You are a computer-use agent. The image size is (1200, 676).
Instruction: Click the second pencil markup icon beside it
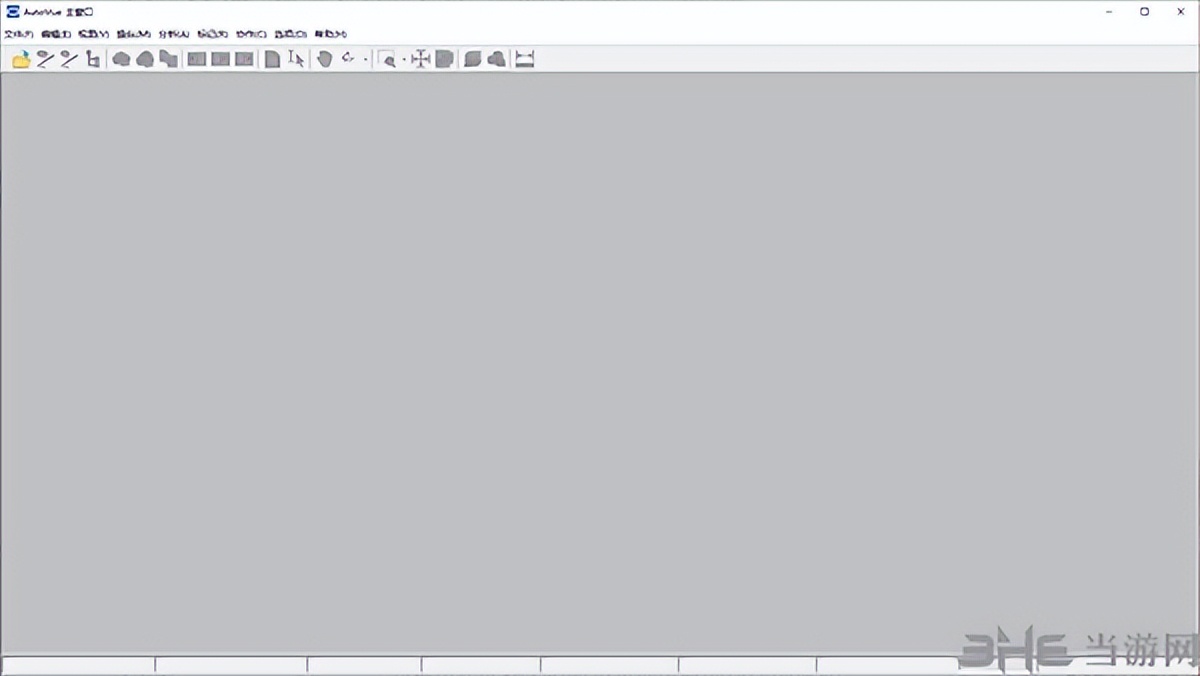68,59
